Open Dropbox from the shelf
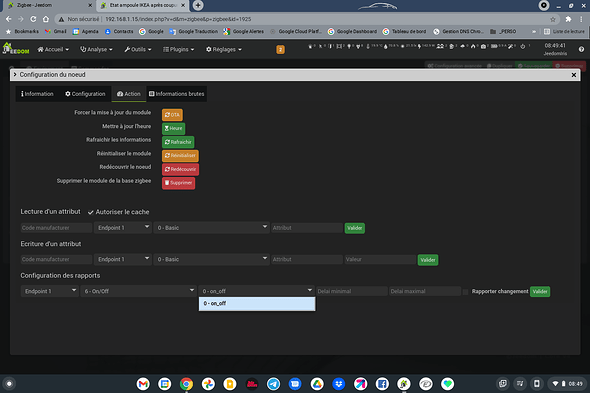The image size is (590, 393). [339, 384]
